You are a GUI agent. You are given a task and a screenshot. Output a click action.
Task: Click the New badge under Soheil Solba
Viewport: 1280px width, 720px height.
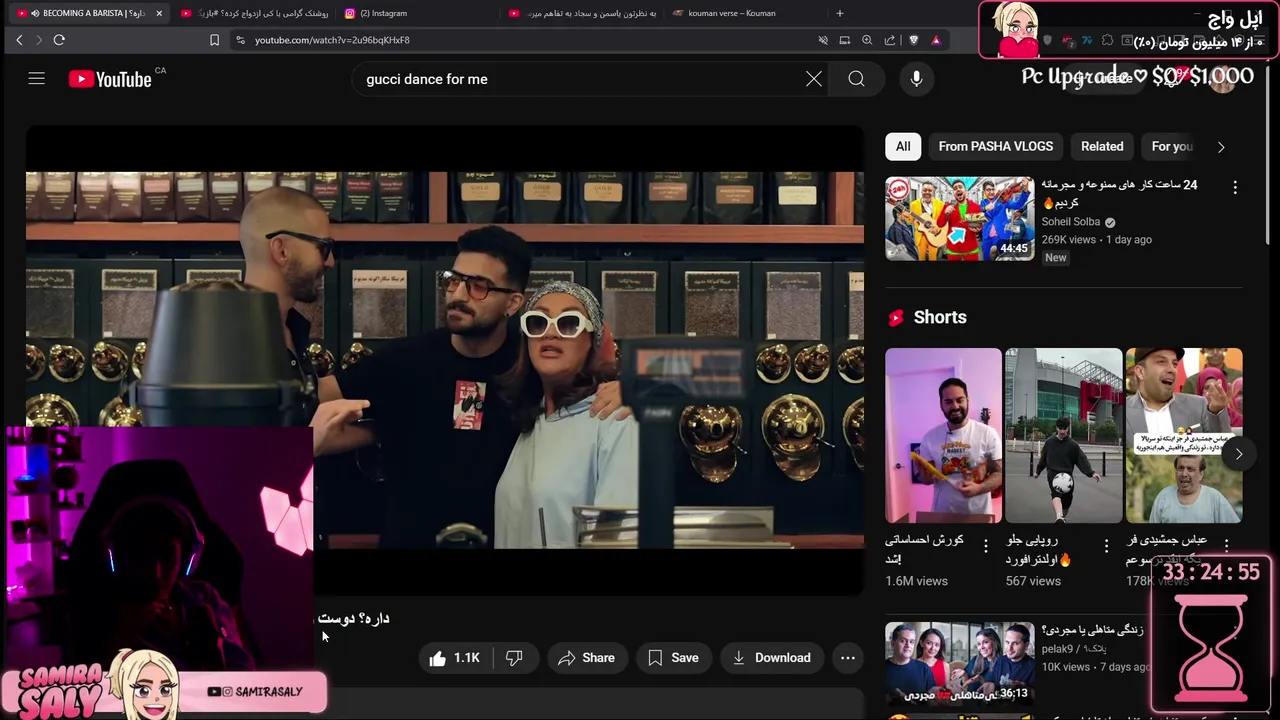1056,258
